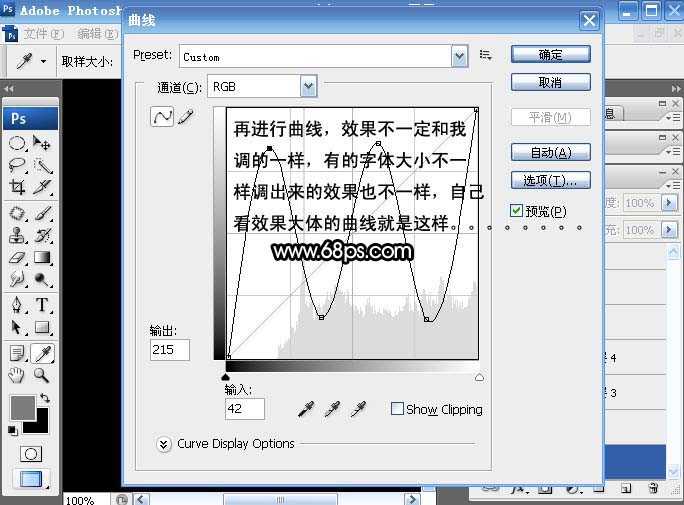Click the 输入 value field
Screen dimensions: 684x505
(244, 409)
